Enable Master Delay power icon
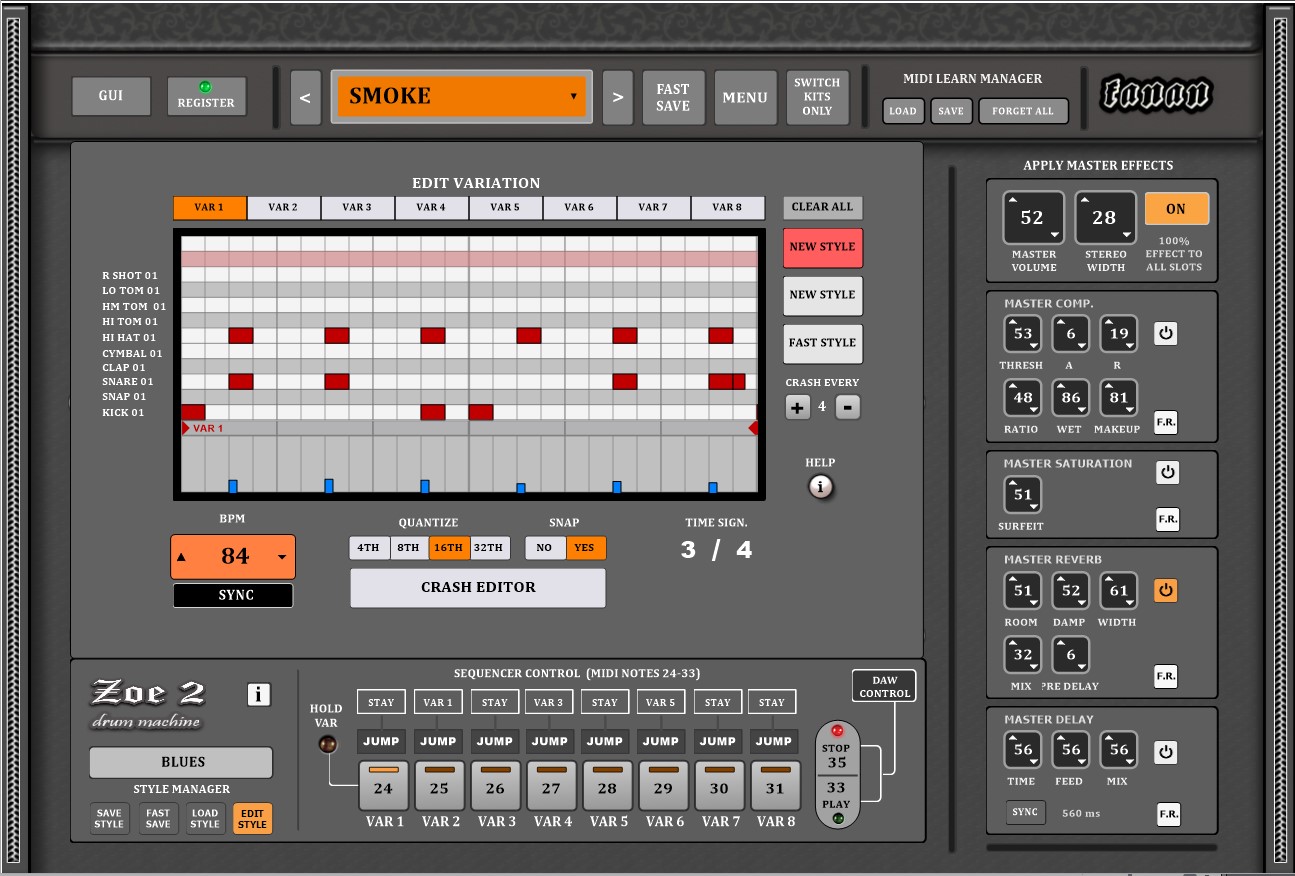The height and width of the screenshot is (876, 1295). pyautogui.click(x=1166, y=752)
